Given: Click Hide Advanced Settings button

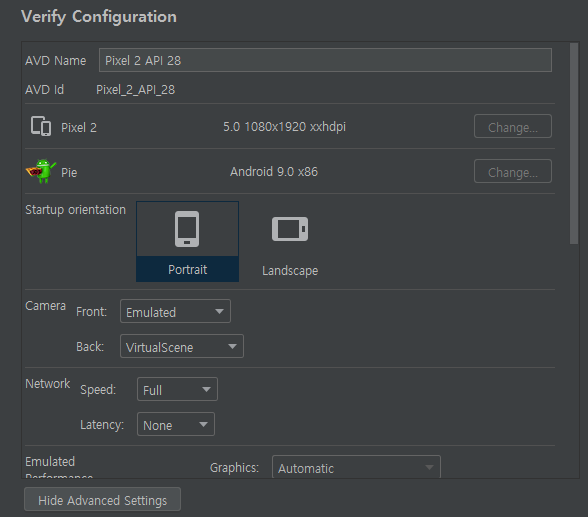Looking at the screenshot, I should 102,499.
